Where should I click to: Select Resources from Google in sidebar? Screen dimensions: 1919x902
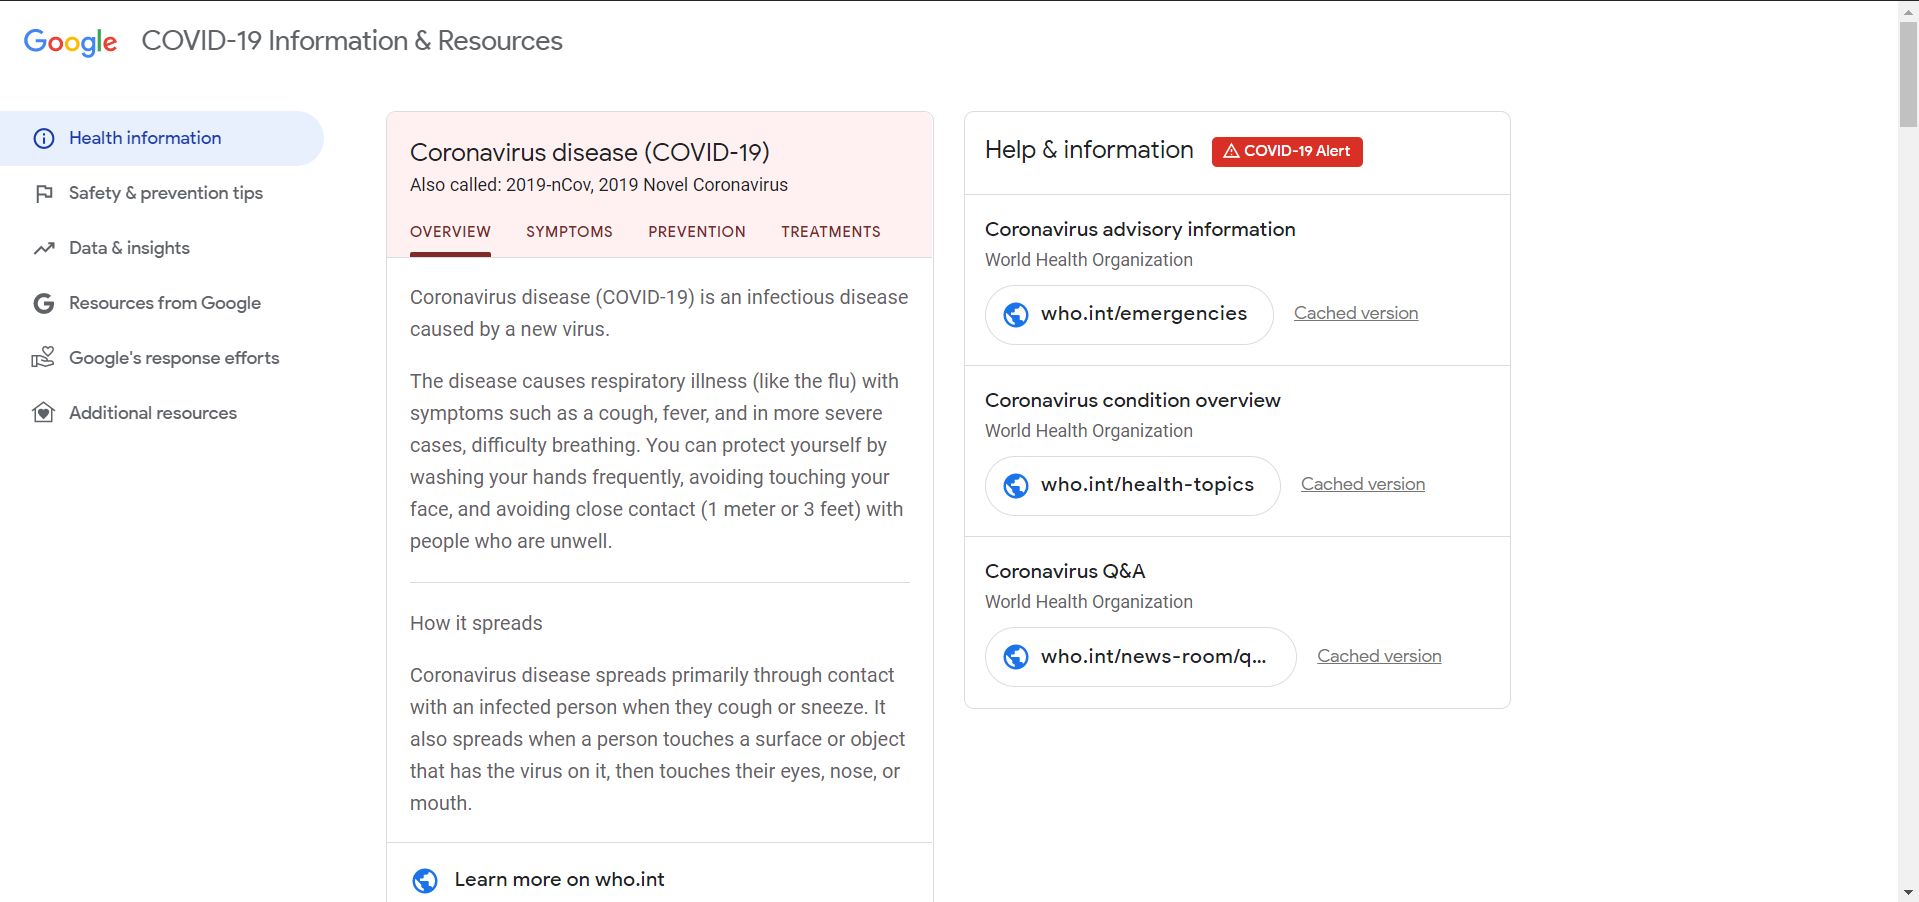pos(162,304)
